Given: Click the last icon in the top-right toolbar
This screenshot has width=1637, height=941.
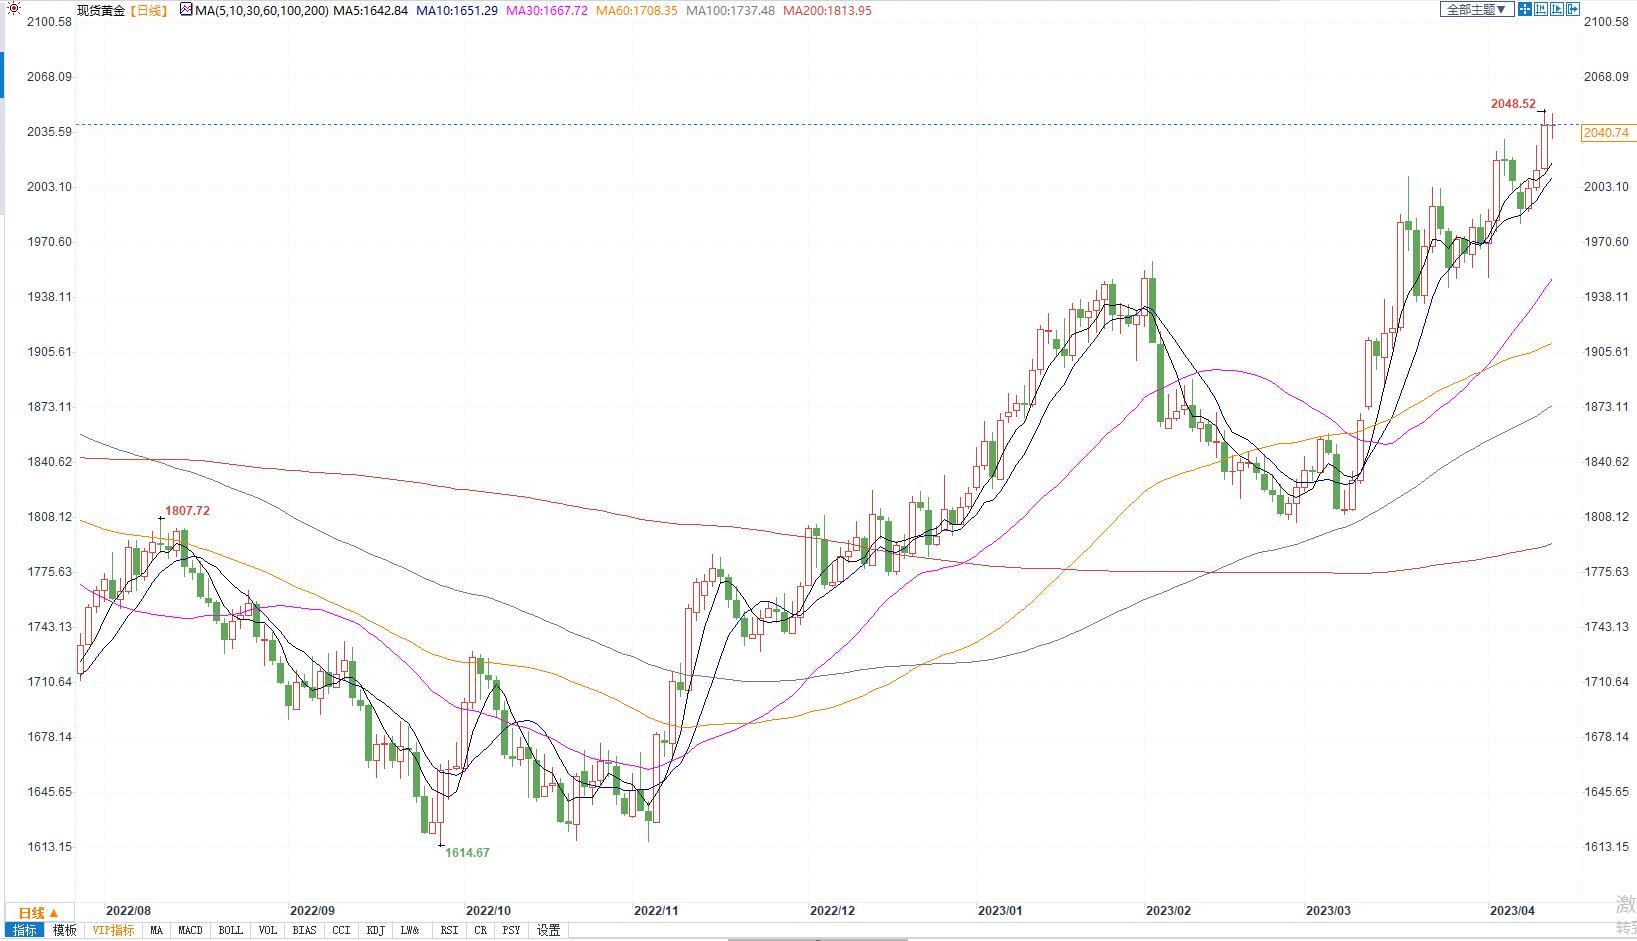Looking at the screenshot, I should [x=1573, y=9].
